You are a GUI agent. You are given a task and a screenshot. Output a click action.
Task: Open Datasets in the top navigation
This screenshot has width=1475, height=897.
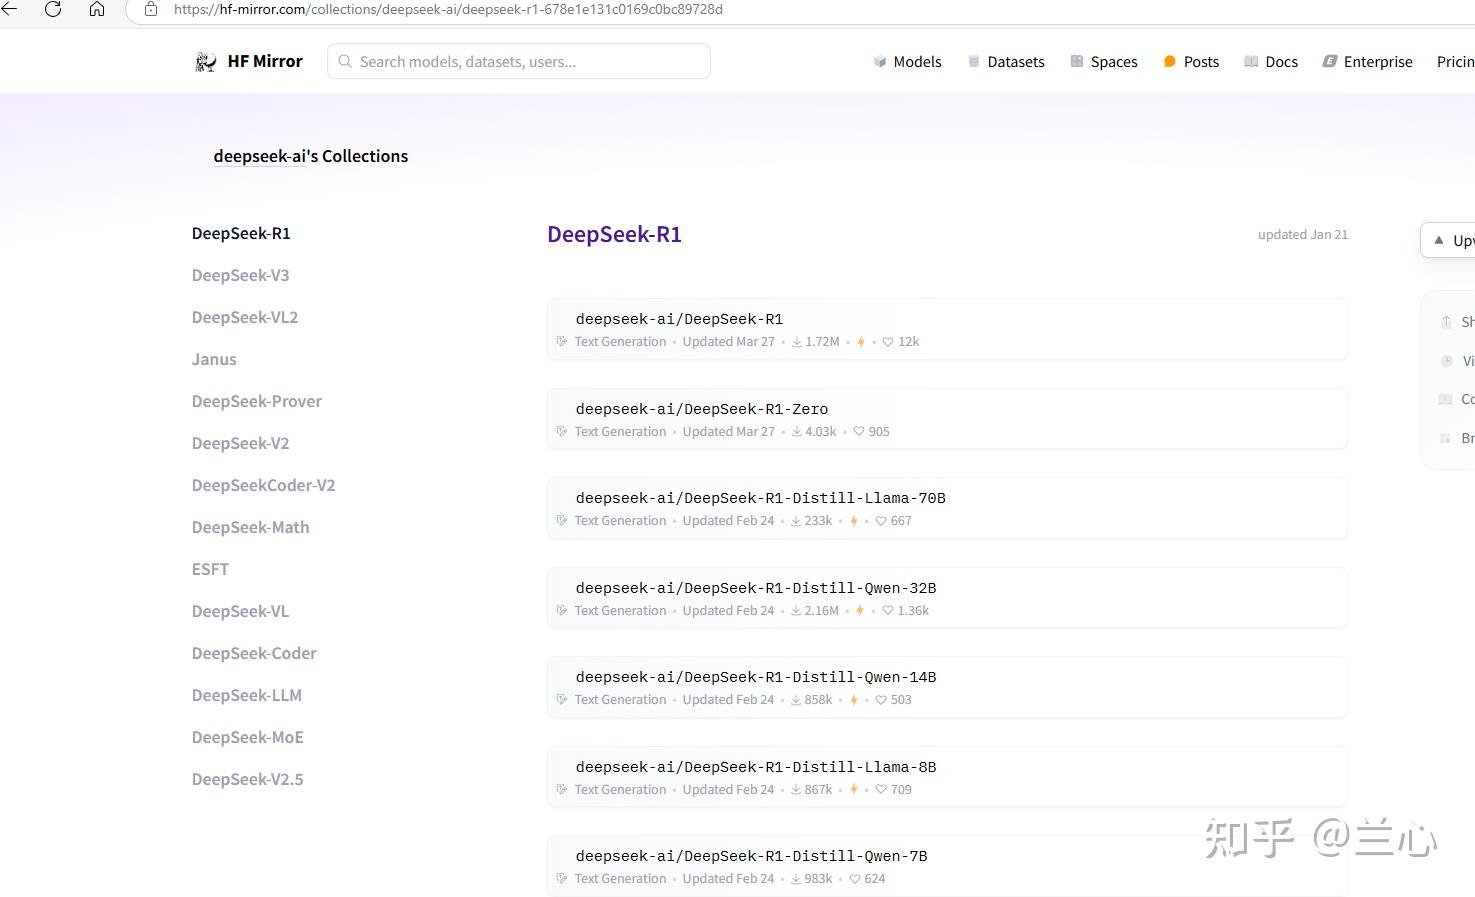(x=1016, y=62)
